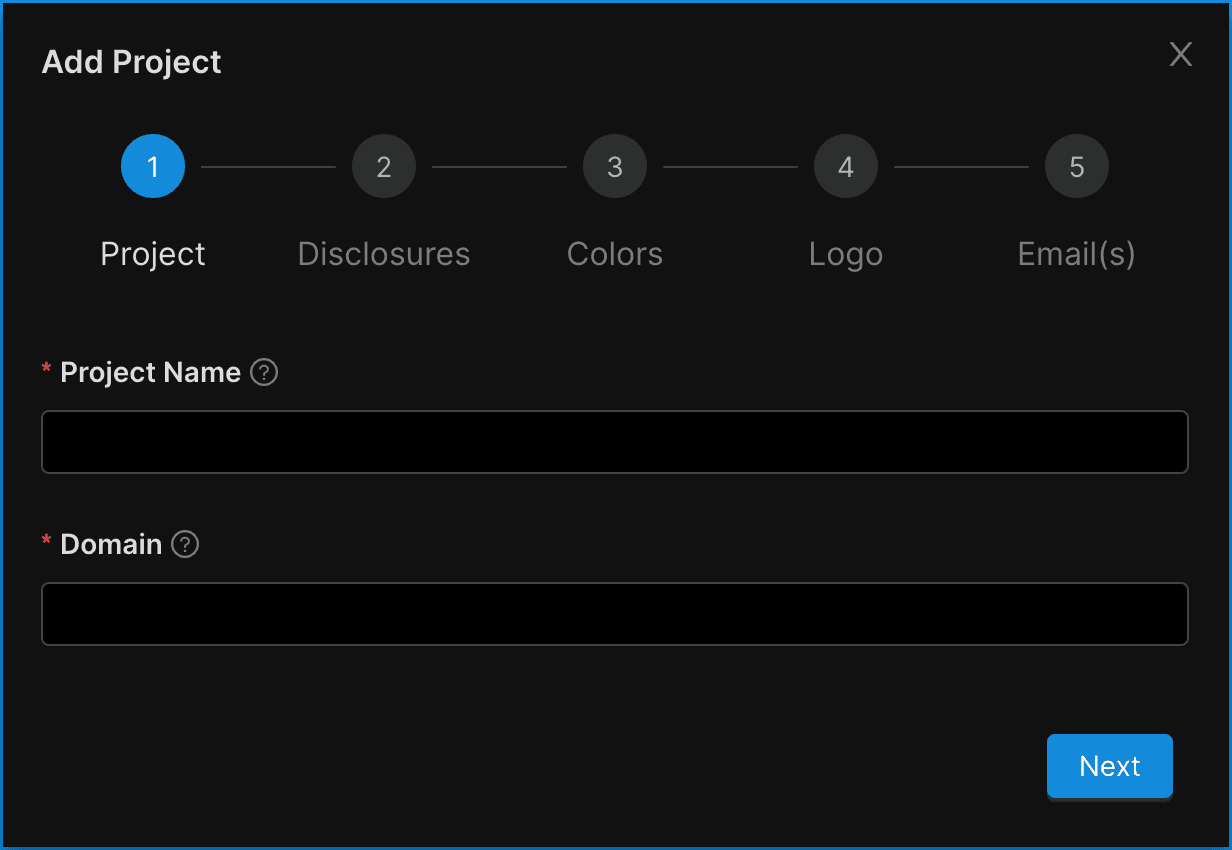Click the Project Name input field

pyautogui.click(x=614, y=442)
